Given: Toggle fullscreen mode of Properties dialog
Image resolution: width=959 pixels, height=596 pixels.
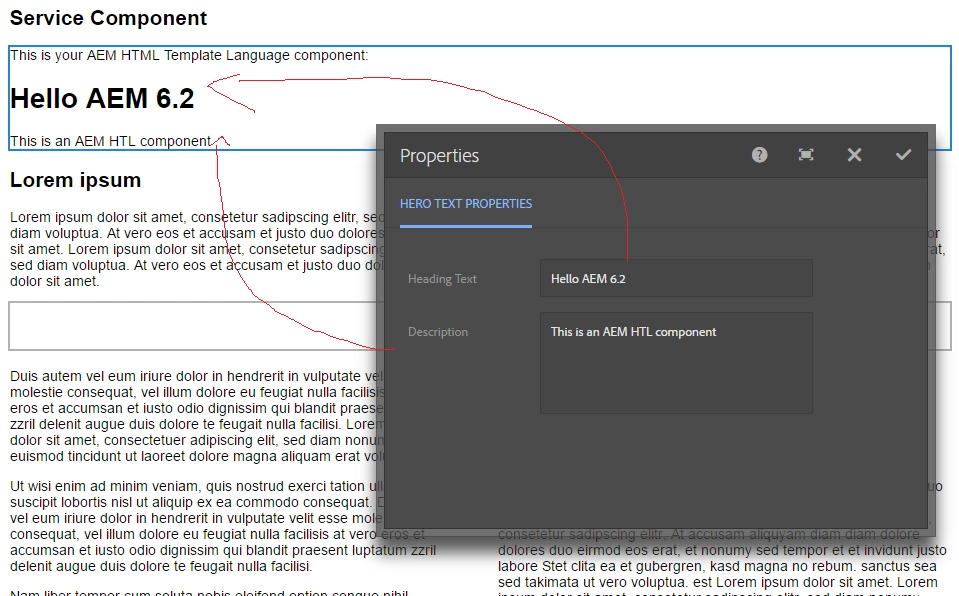Looking at the screenshot, I should [806, 155].
